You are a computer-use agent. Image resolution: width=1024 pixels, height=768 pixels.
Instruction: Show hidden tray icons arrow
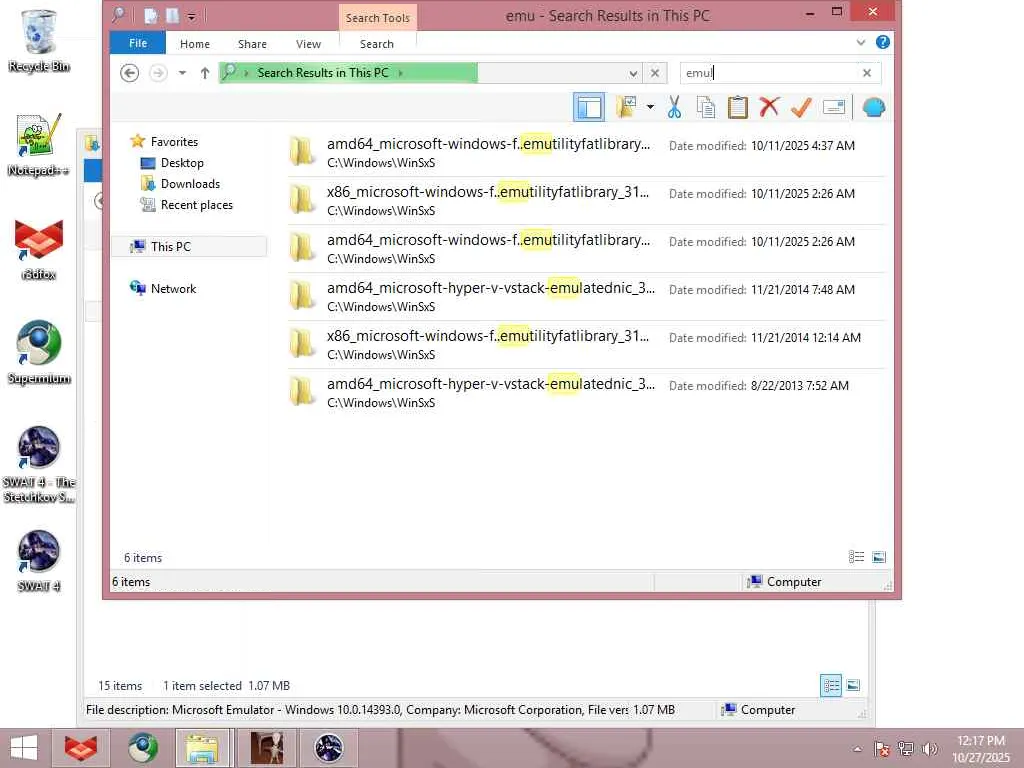pos(857,749)
